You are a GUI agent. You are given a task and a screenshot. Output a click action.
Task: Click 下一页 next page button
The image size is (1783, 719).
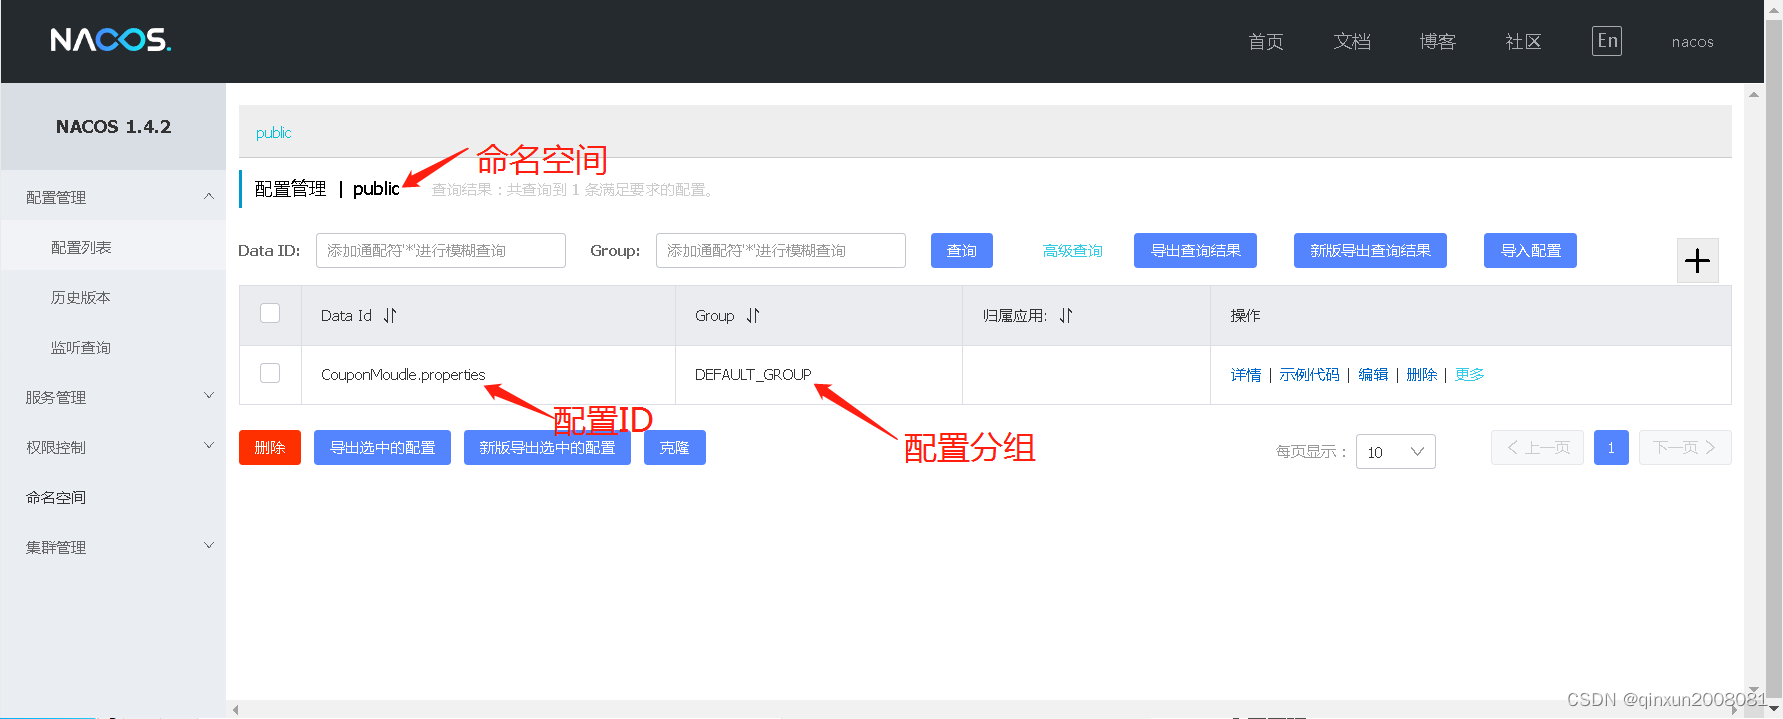tap(1685, 448)
